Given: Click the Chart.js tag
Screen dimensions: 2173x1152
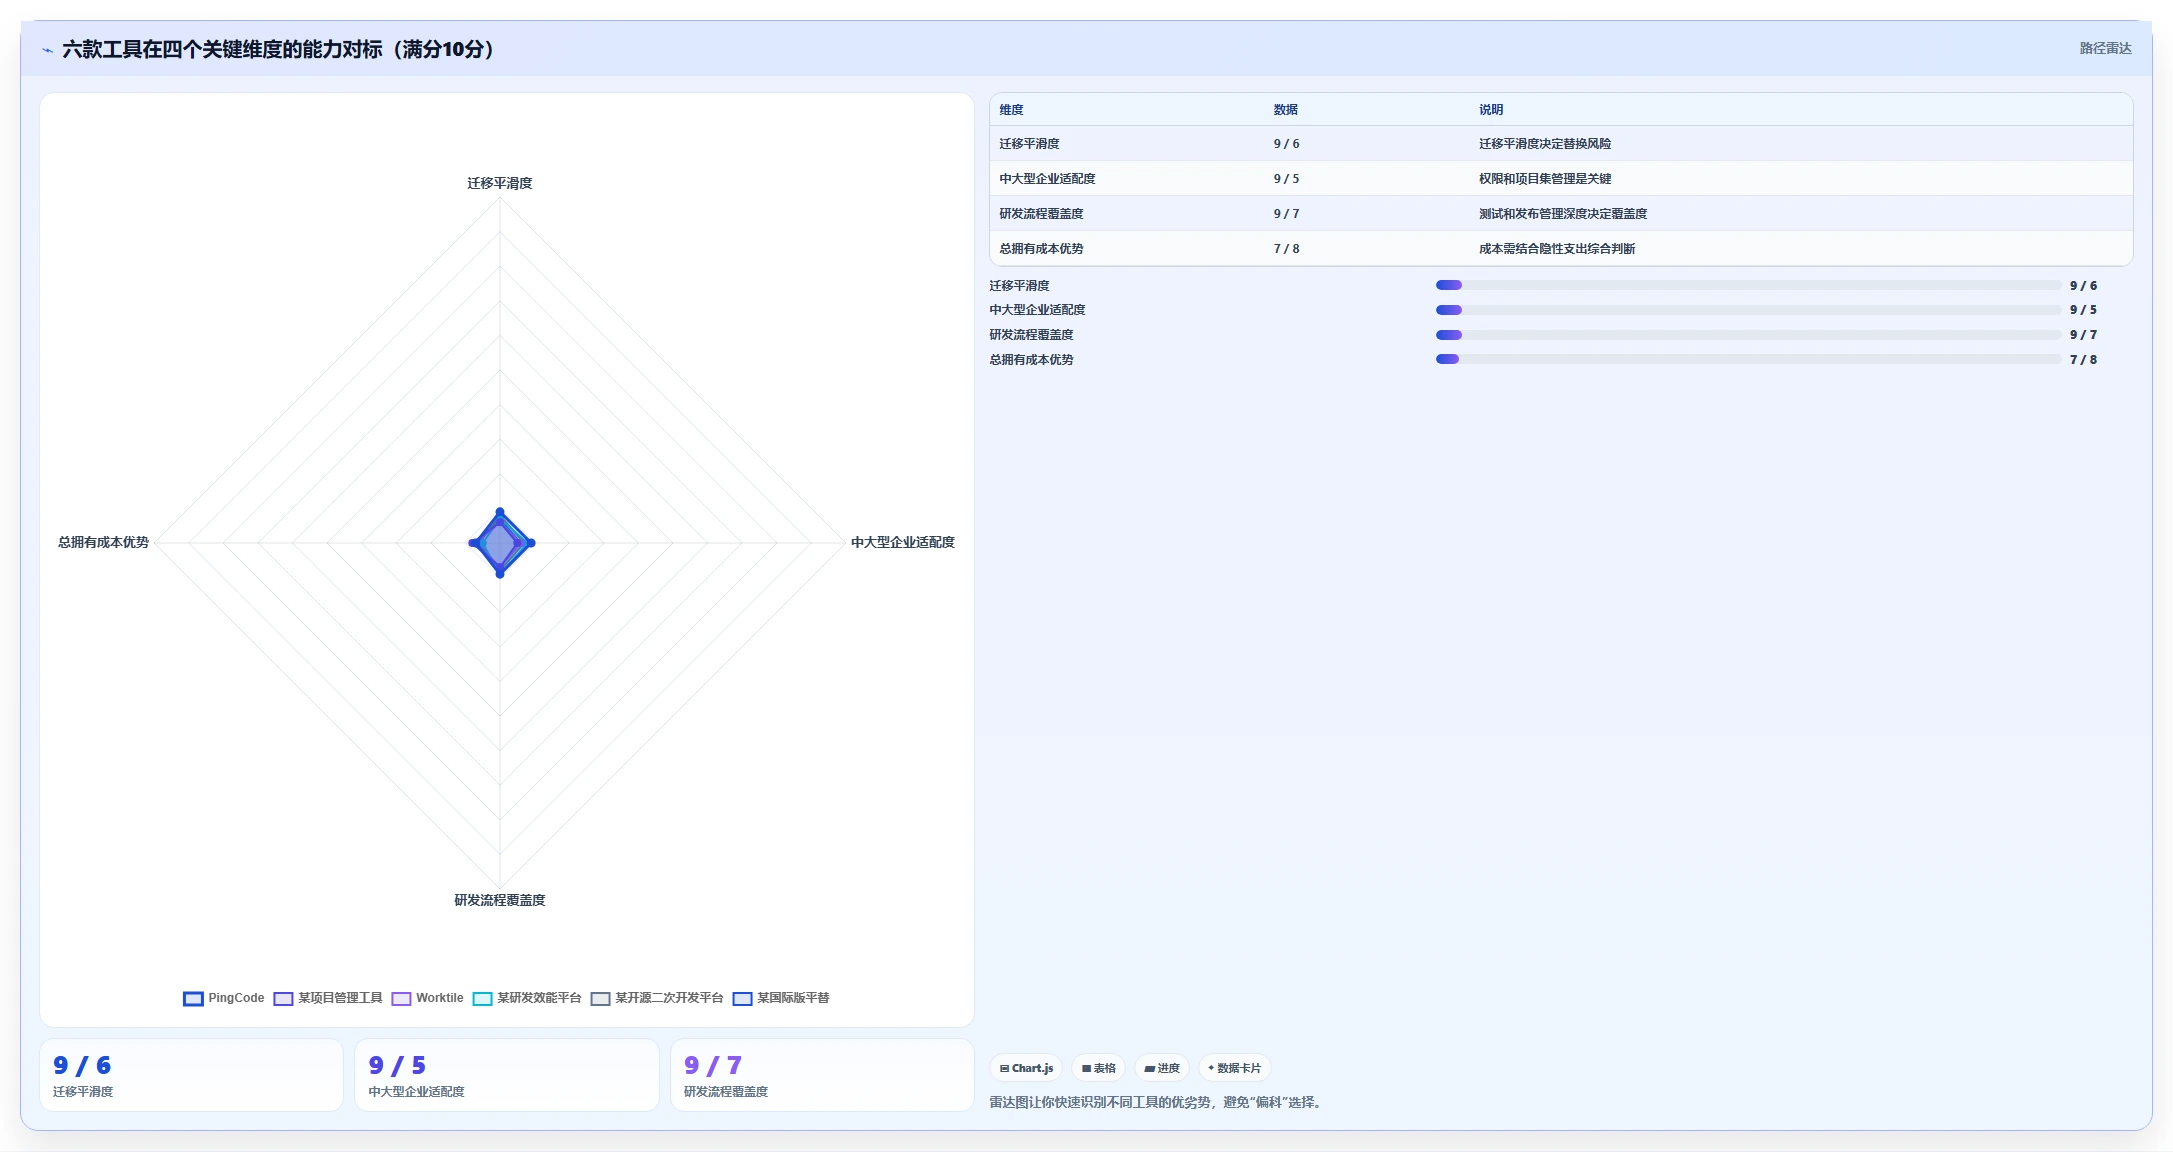Looking at the screenshot, I should pyautogui.click(x=1026, y=1068).
